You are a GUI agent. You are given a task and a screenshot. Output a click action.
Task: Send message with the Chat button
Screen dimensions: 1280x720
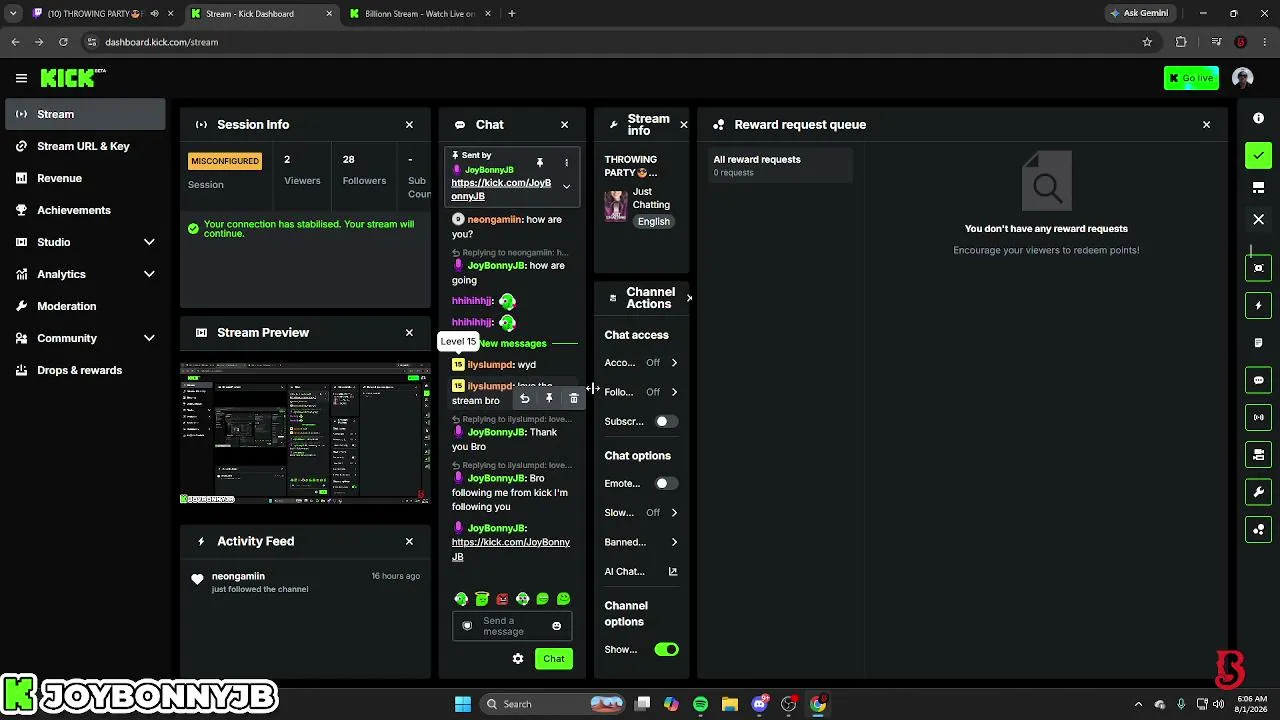554,659
